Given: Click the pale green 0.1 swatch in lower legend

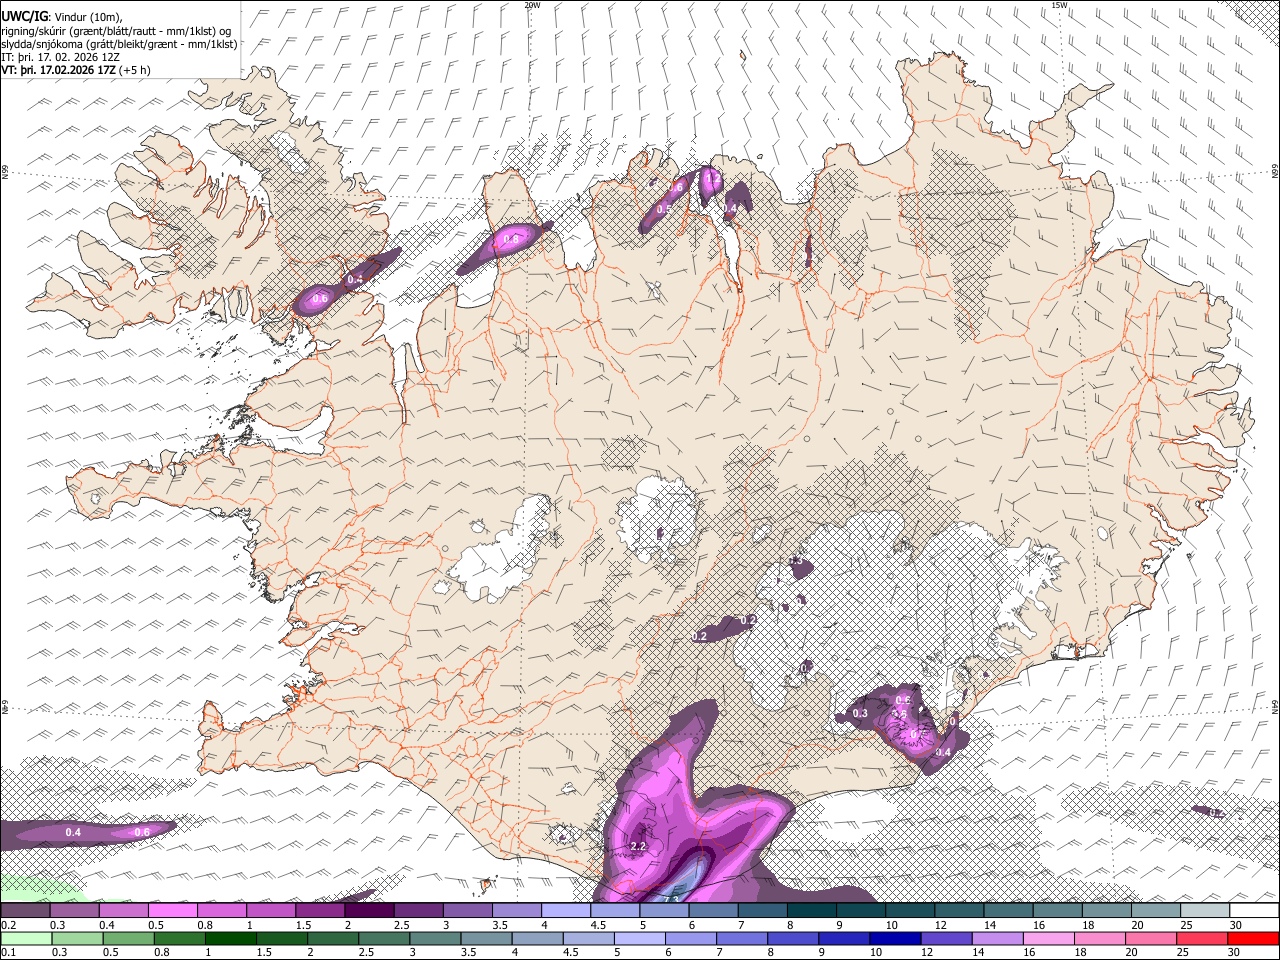Looking at the screenshot, I should (26, 938).
